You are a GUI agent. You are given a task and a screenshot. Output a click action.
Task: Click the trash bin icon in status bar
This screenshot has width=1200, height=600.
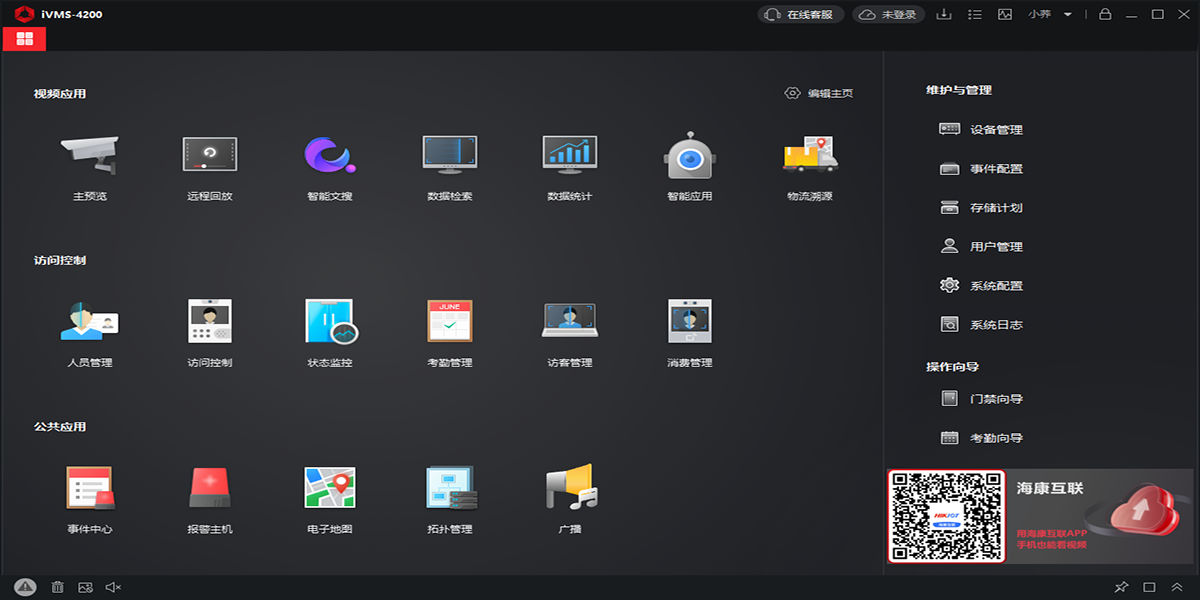[x=58, y=587]
